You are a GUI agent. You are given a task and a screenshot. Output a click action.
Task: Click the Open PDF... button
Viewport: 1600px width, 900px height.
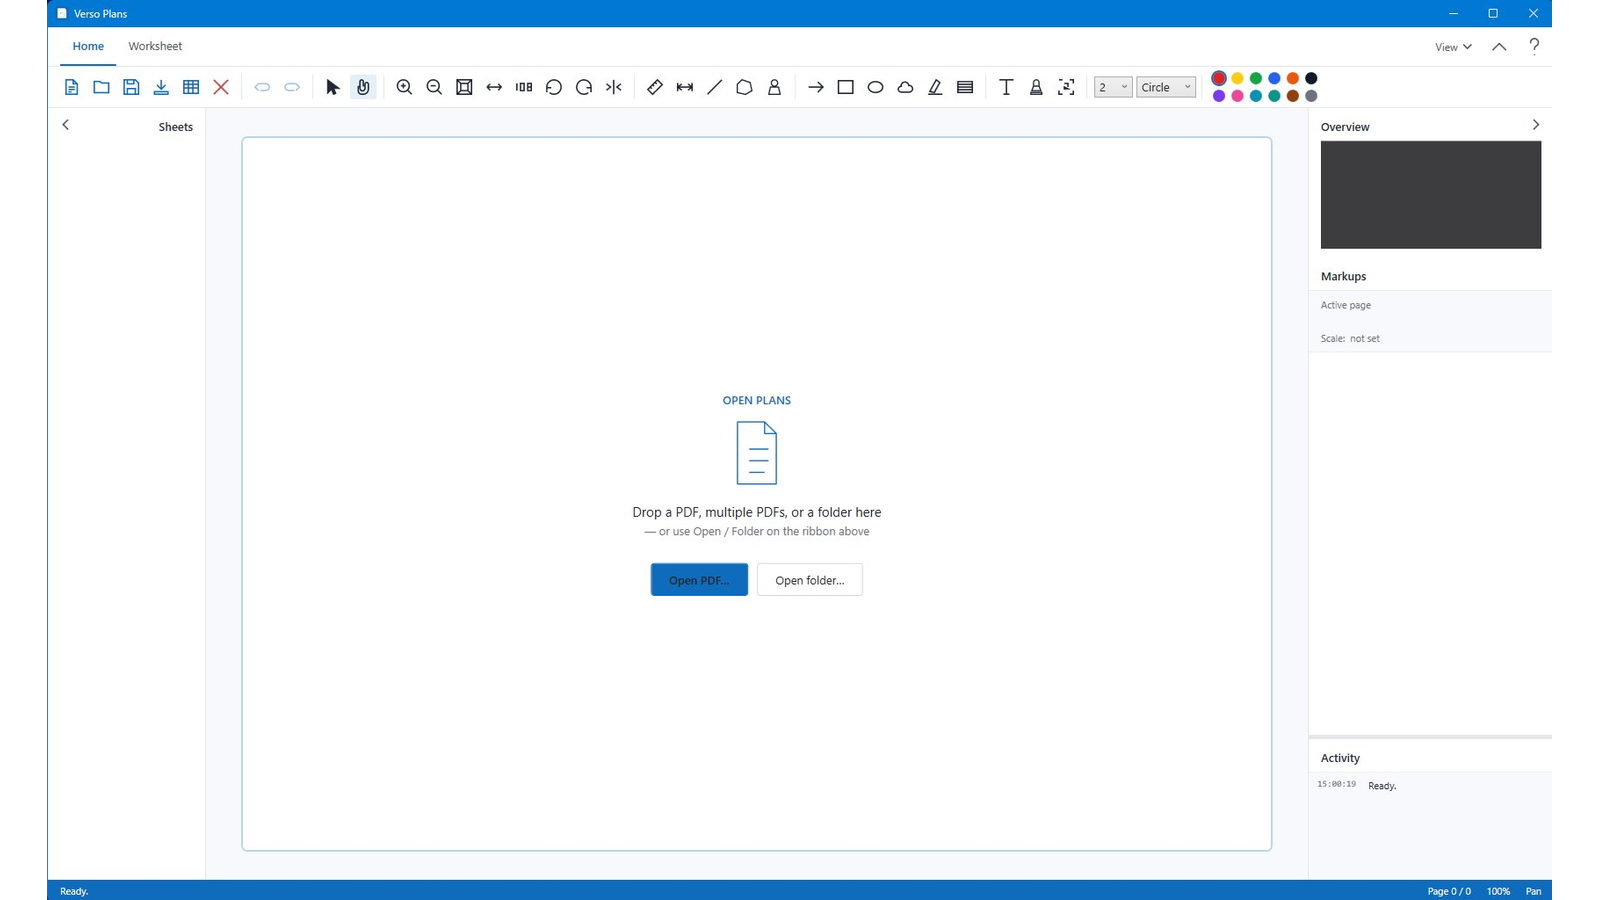point(699,580)
